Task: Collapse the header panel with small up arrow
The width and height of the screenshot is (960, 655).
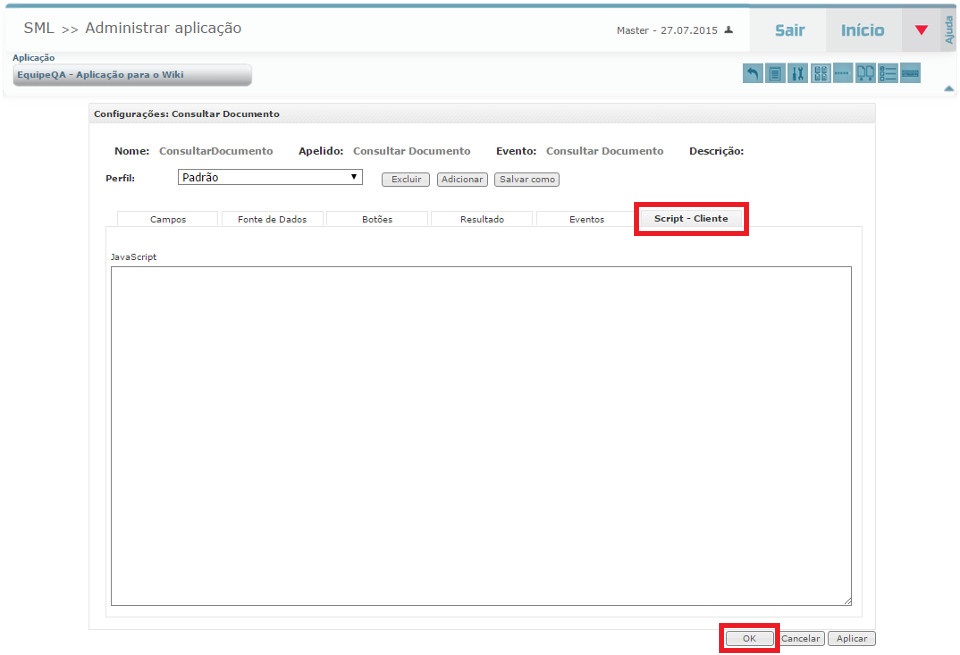Action: pyautogui.click(x=948, y=89)
